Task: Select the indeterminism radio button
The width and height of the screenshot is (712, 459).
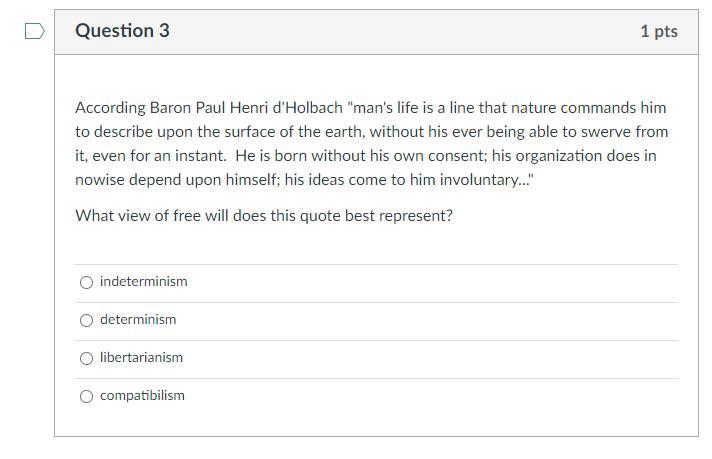Action: [87, 282]
